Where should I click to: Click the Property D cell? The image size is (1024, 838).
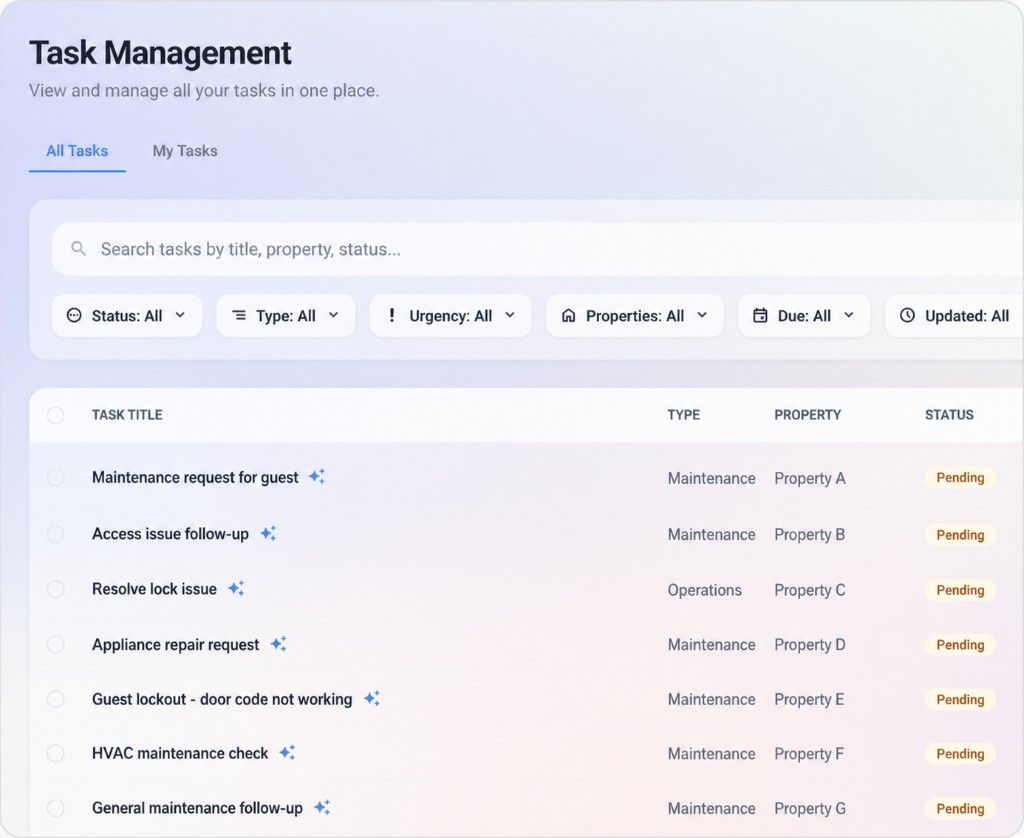coord(810,645)
